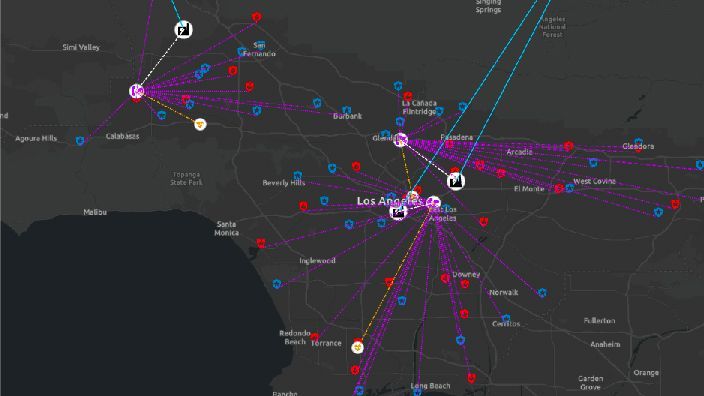This screenshot has height=396, width=704.
Task: Click the Inglewood label
Action: (317, 260)
